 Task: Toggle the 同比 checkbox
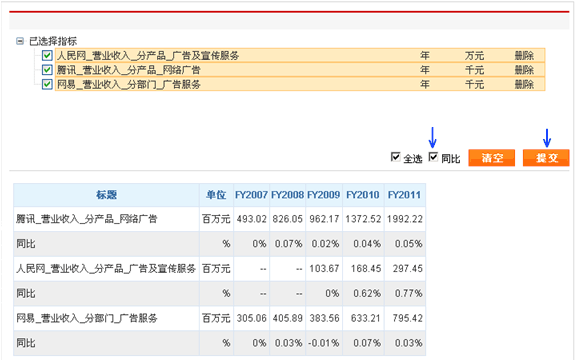coord(433,157)
